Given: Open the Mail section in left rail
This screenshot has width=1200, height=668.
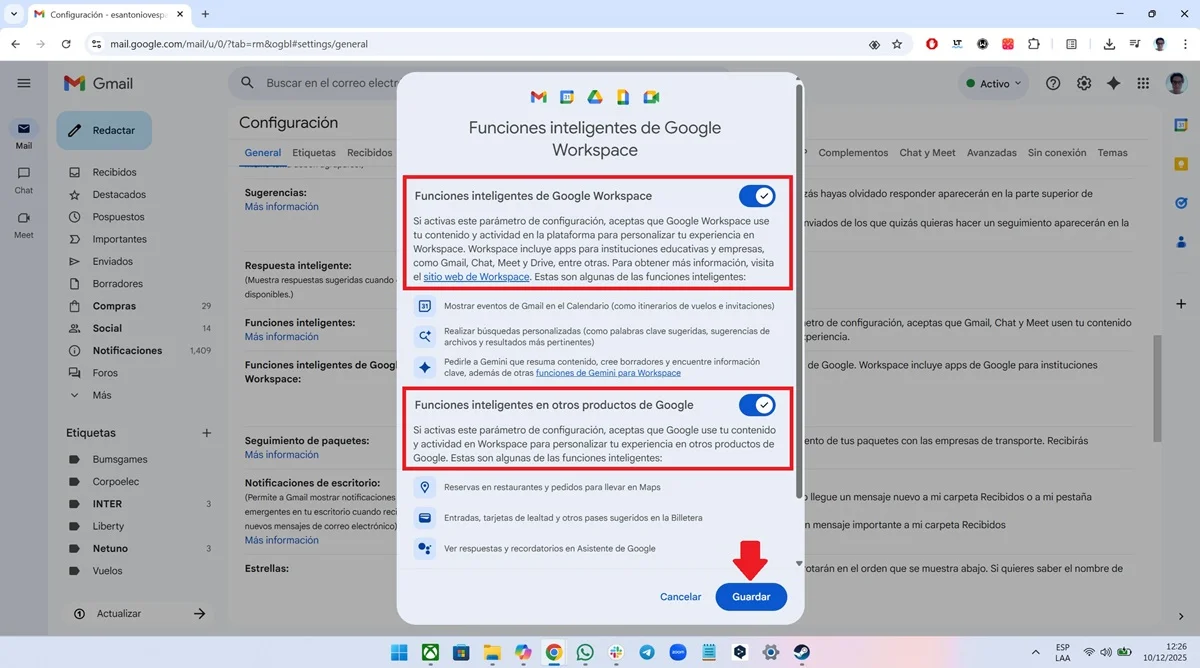Looking at the screenshot, I should (24, 135).
